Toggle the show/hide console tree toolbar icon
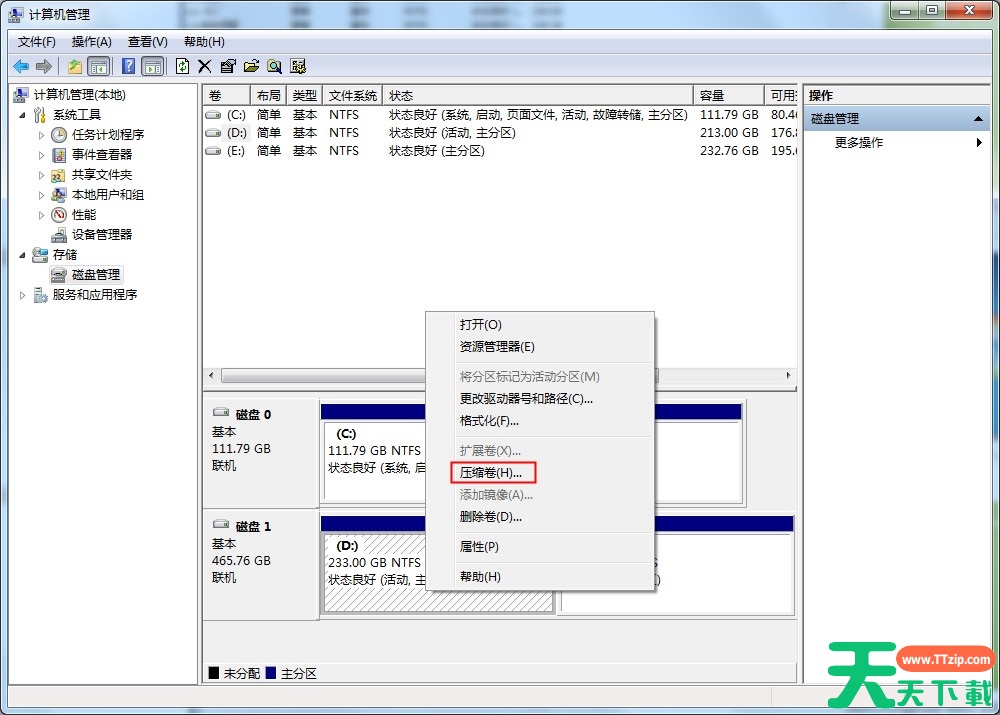Screen dimensions: 1000x715 (98, 66)
